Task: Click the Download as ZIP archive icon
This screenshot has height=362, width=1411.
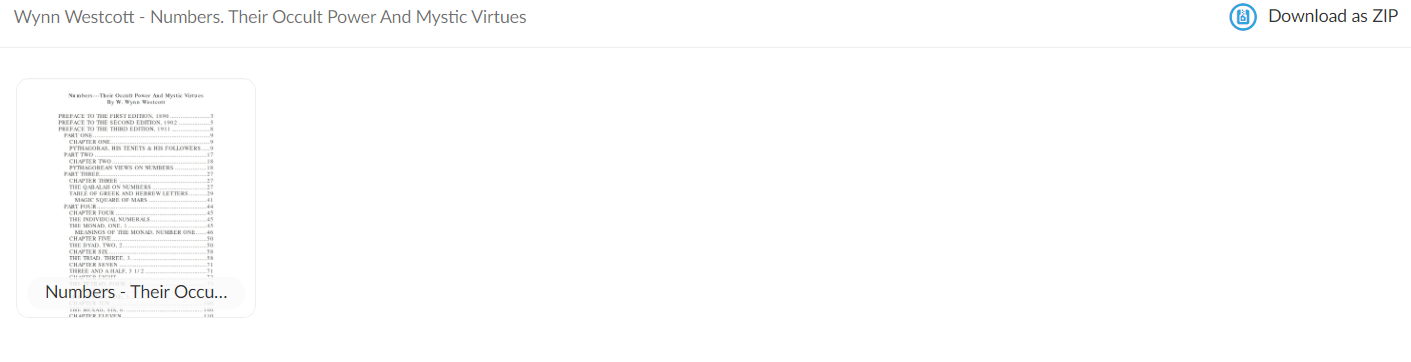Action: [x=1243, y=17]
